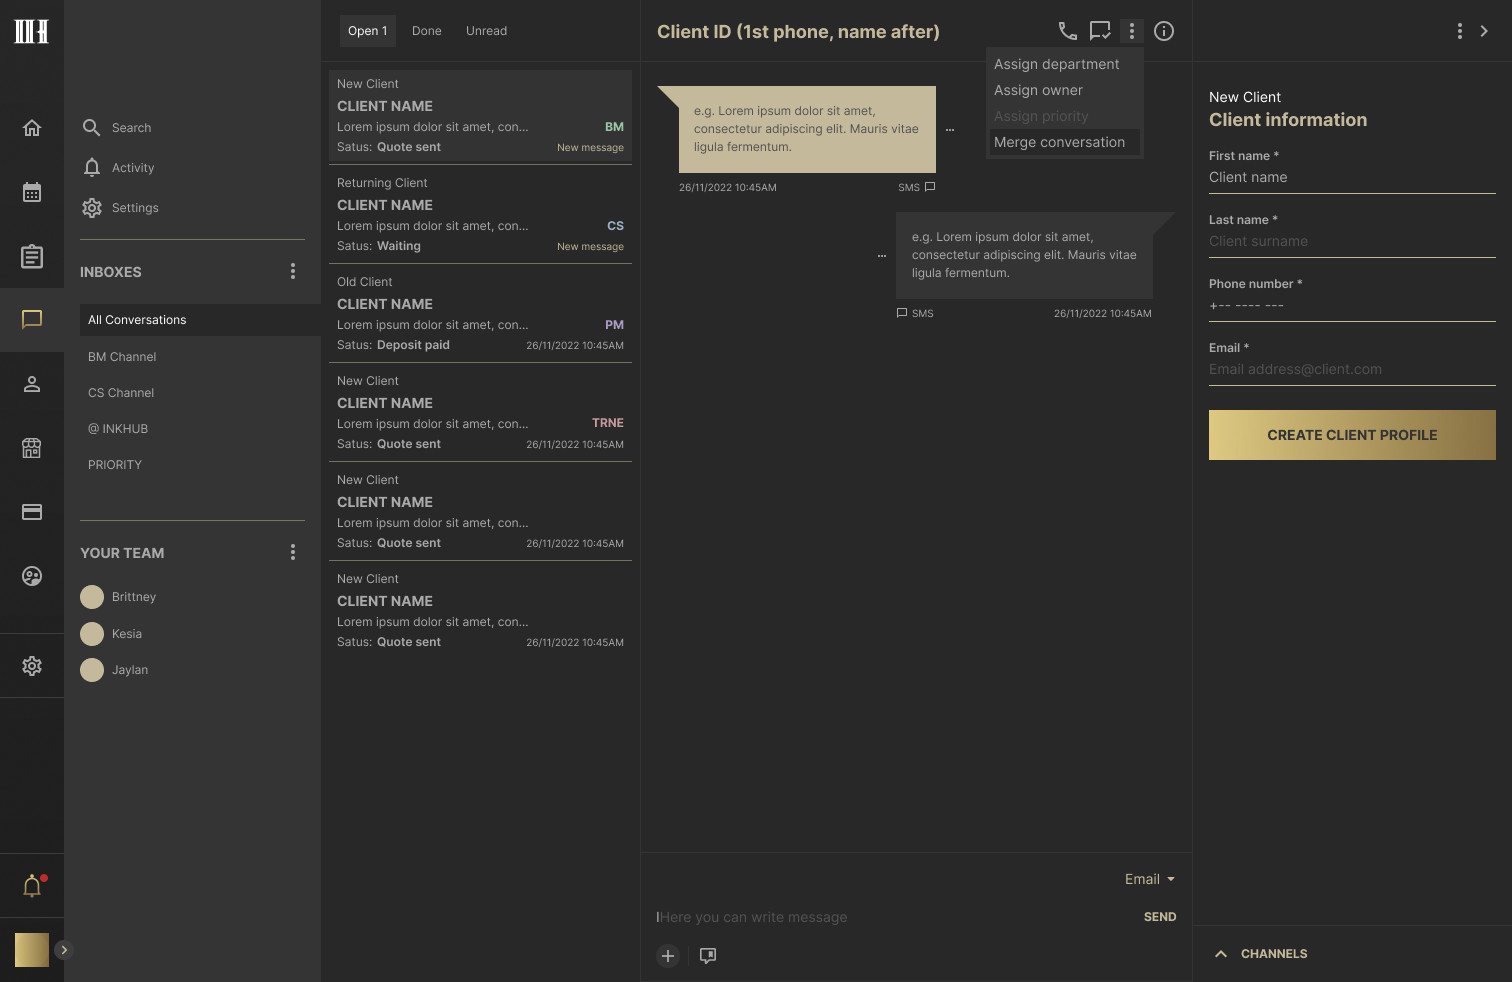
Task: Click the Phone number input field
Action: pos(1352,306)
